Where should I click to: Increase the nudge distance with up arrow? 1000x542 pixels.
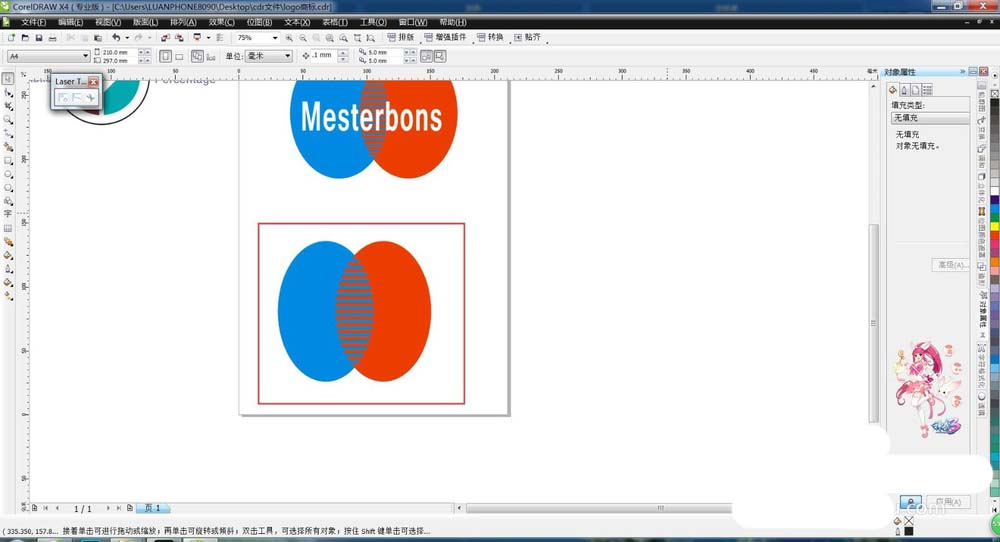coord(343,53)
